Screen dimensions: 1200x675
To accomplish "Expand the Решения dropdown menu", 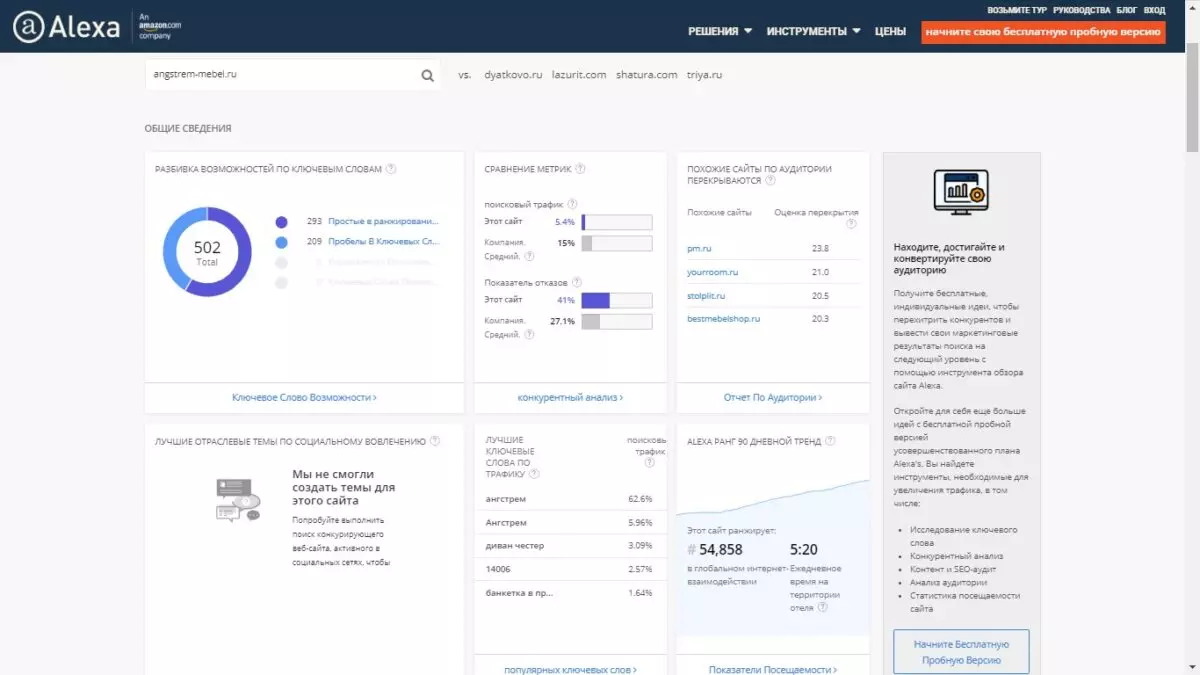I will coord(720,31).
